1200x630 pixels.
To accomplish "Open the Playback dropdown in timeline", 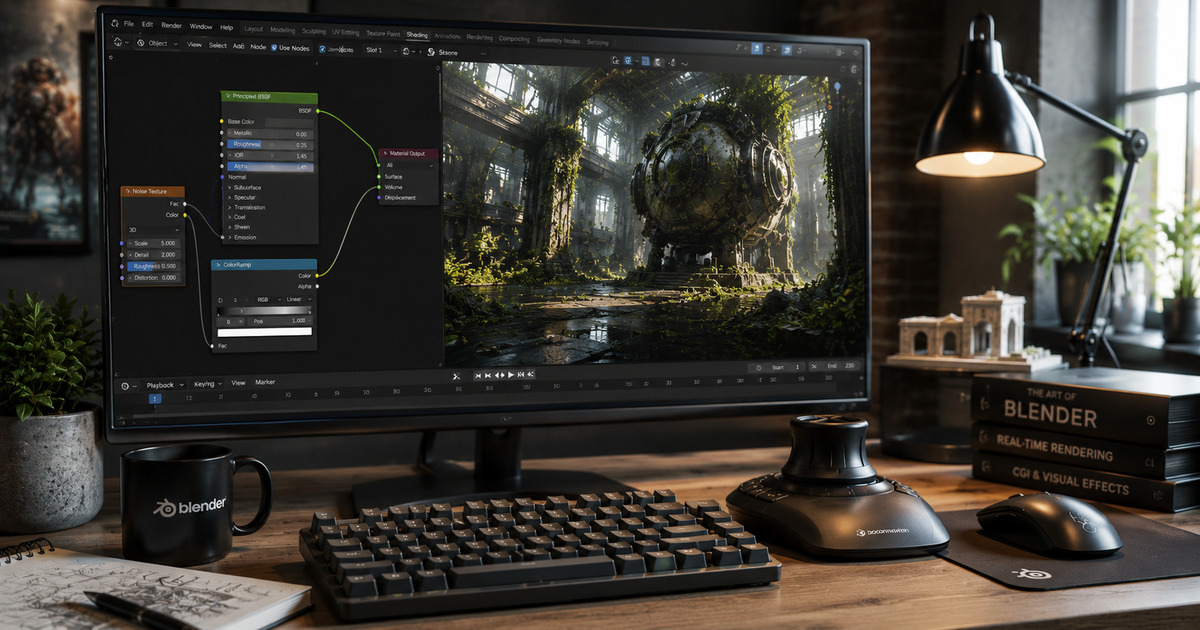I will 164,384.
